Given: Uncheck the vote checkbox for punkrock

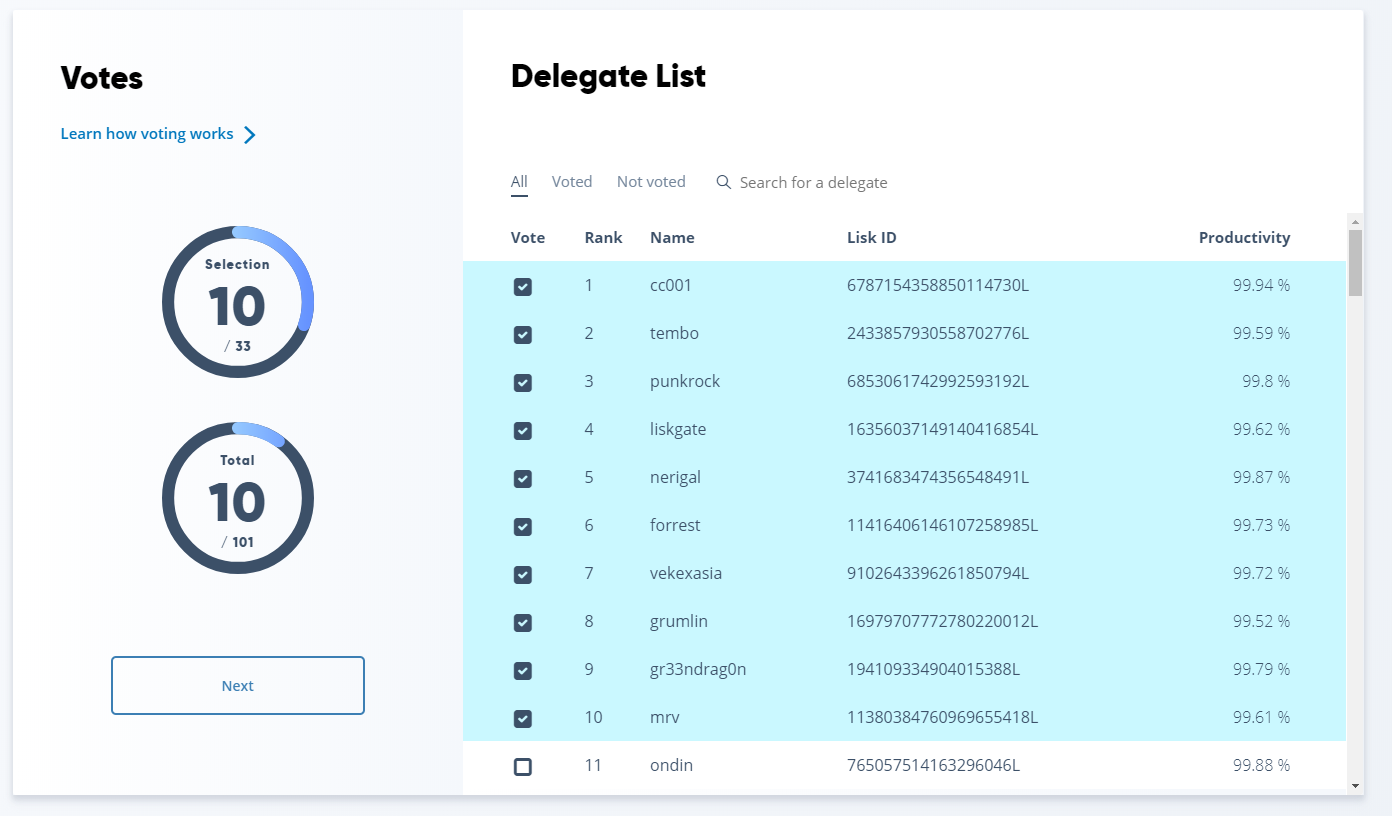Looking at the screenshot, I should (522, 383).
